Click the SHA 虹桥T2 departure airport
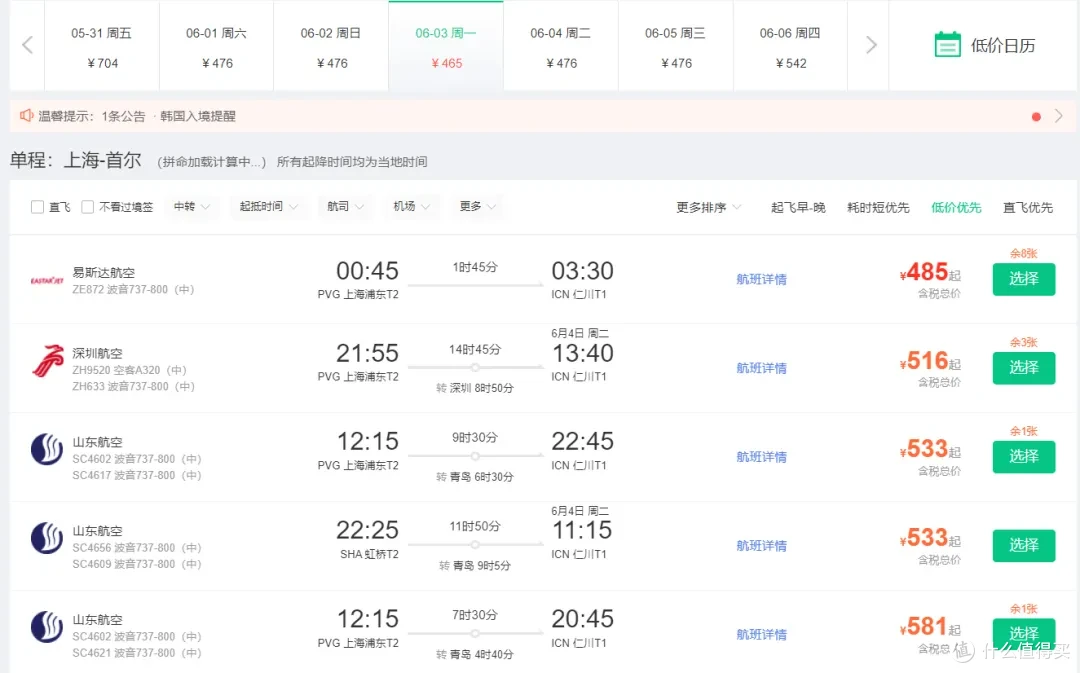The height and width of the screenshot is (673, 1080). point(369,555)
